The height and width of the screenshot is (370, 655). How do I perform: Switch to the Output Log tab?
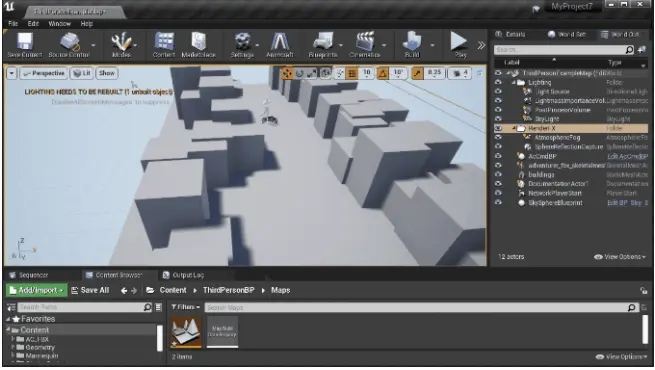pyautogui.click(x=183, y=275)
